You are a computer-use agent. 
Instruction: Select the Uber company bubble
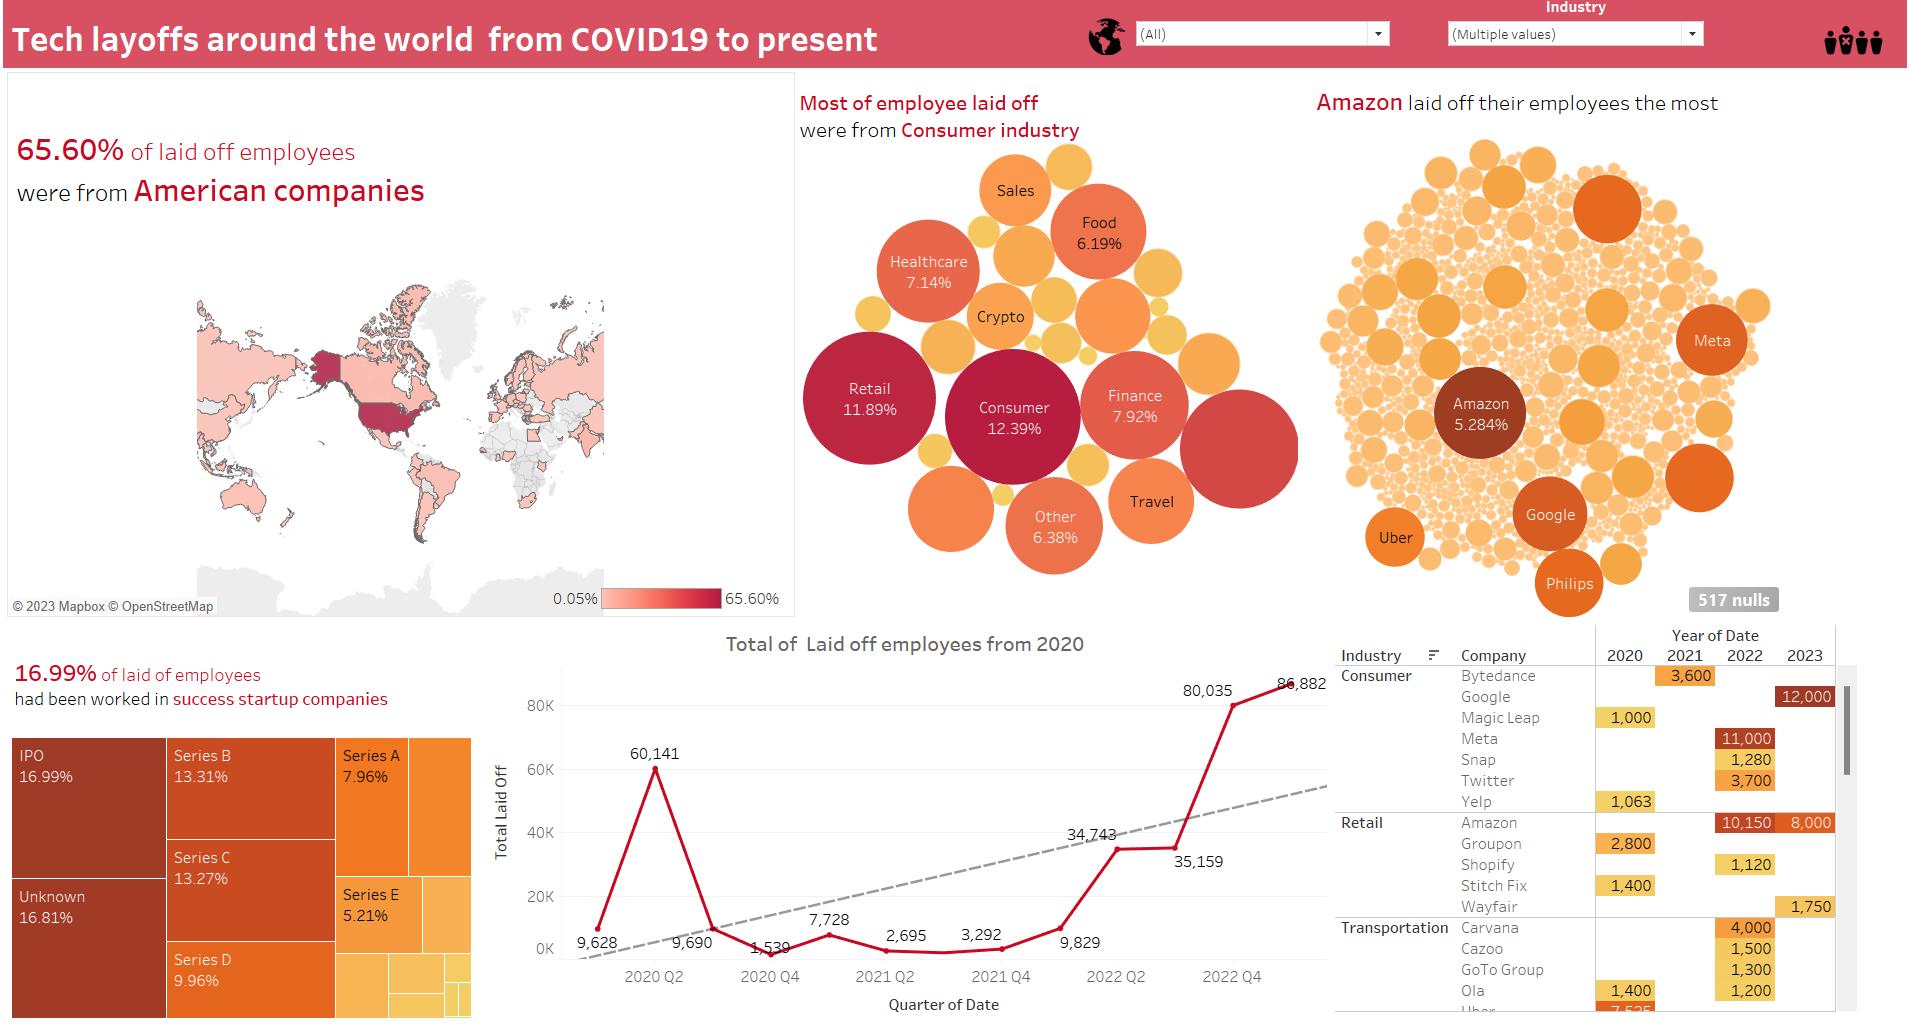tap(1395, 537)
